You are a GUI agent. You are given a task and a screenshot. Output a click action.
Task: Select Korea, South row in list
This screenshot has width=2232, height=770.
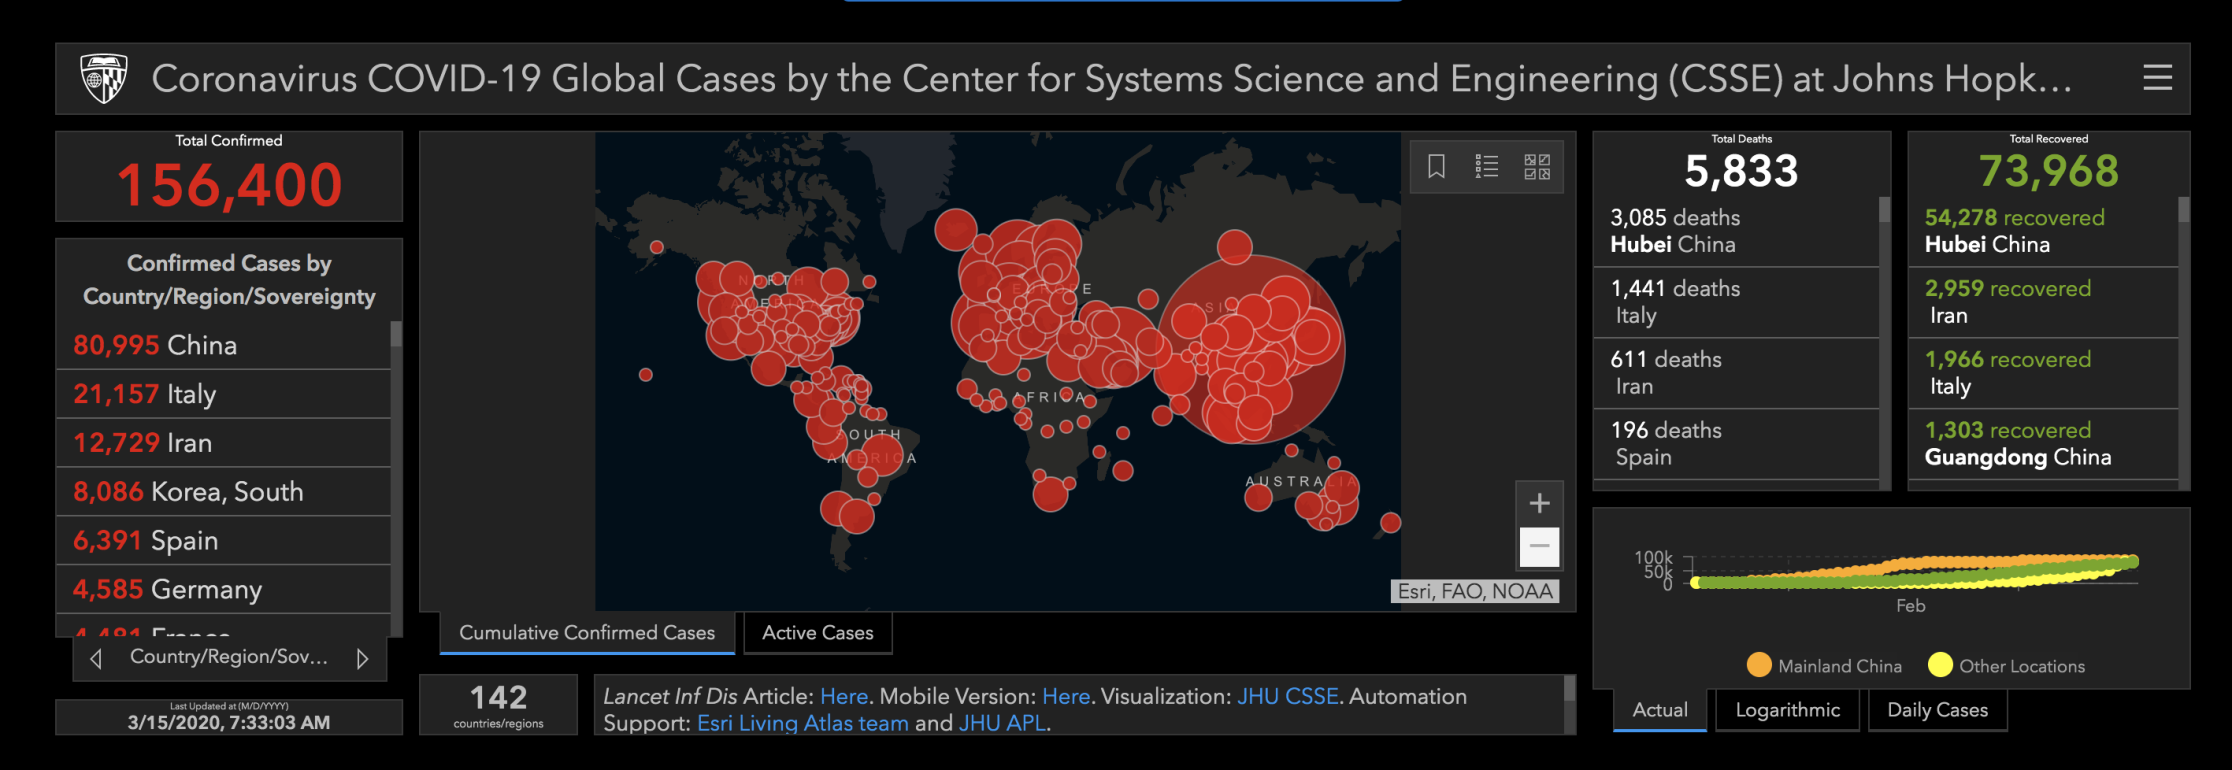point(223,492)
